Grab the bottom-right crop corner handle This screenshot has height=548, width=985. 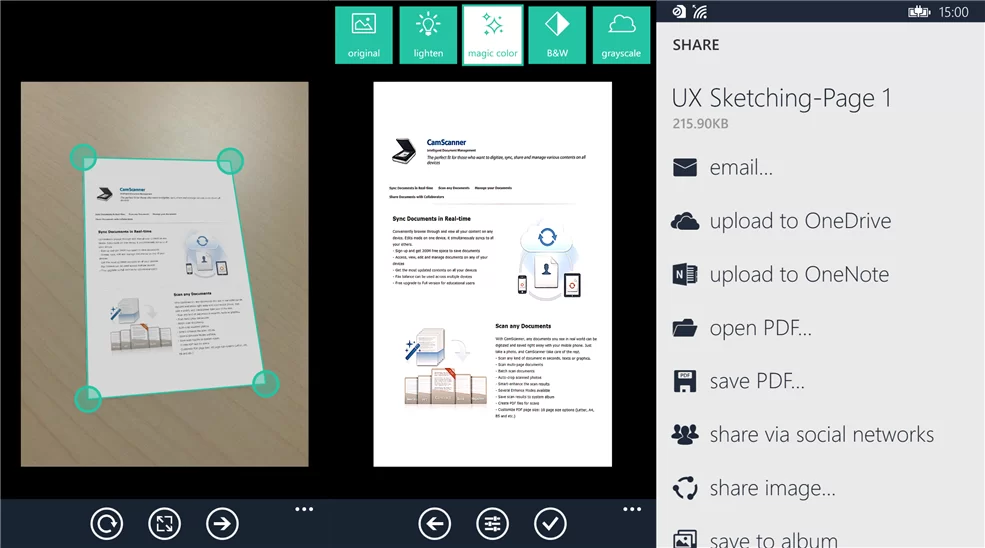point(266,383)
